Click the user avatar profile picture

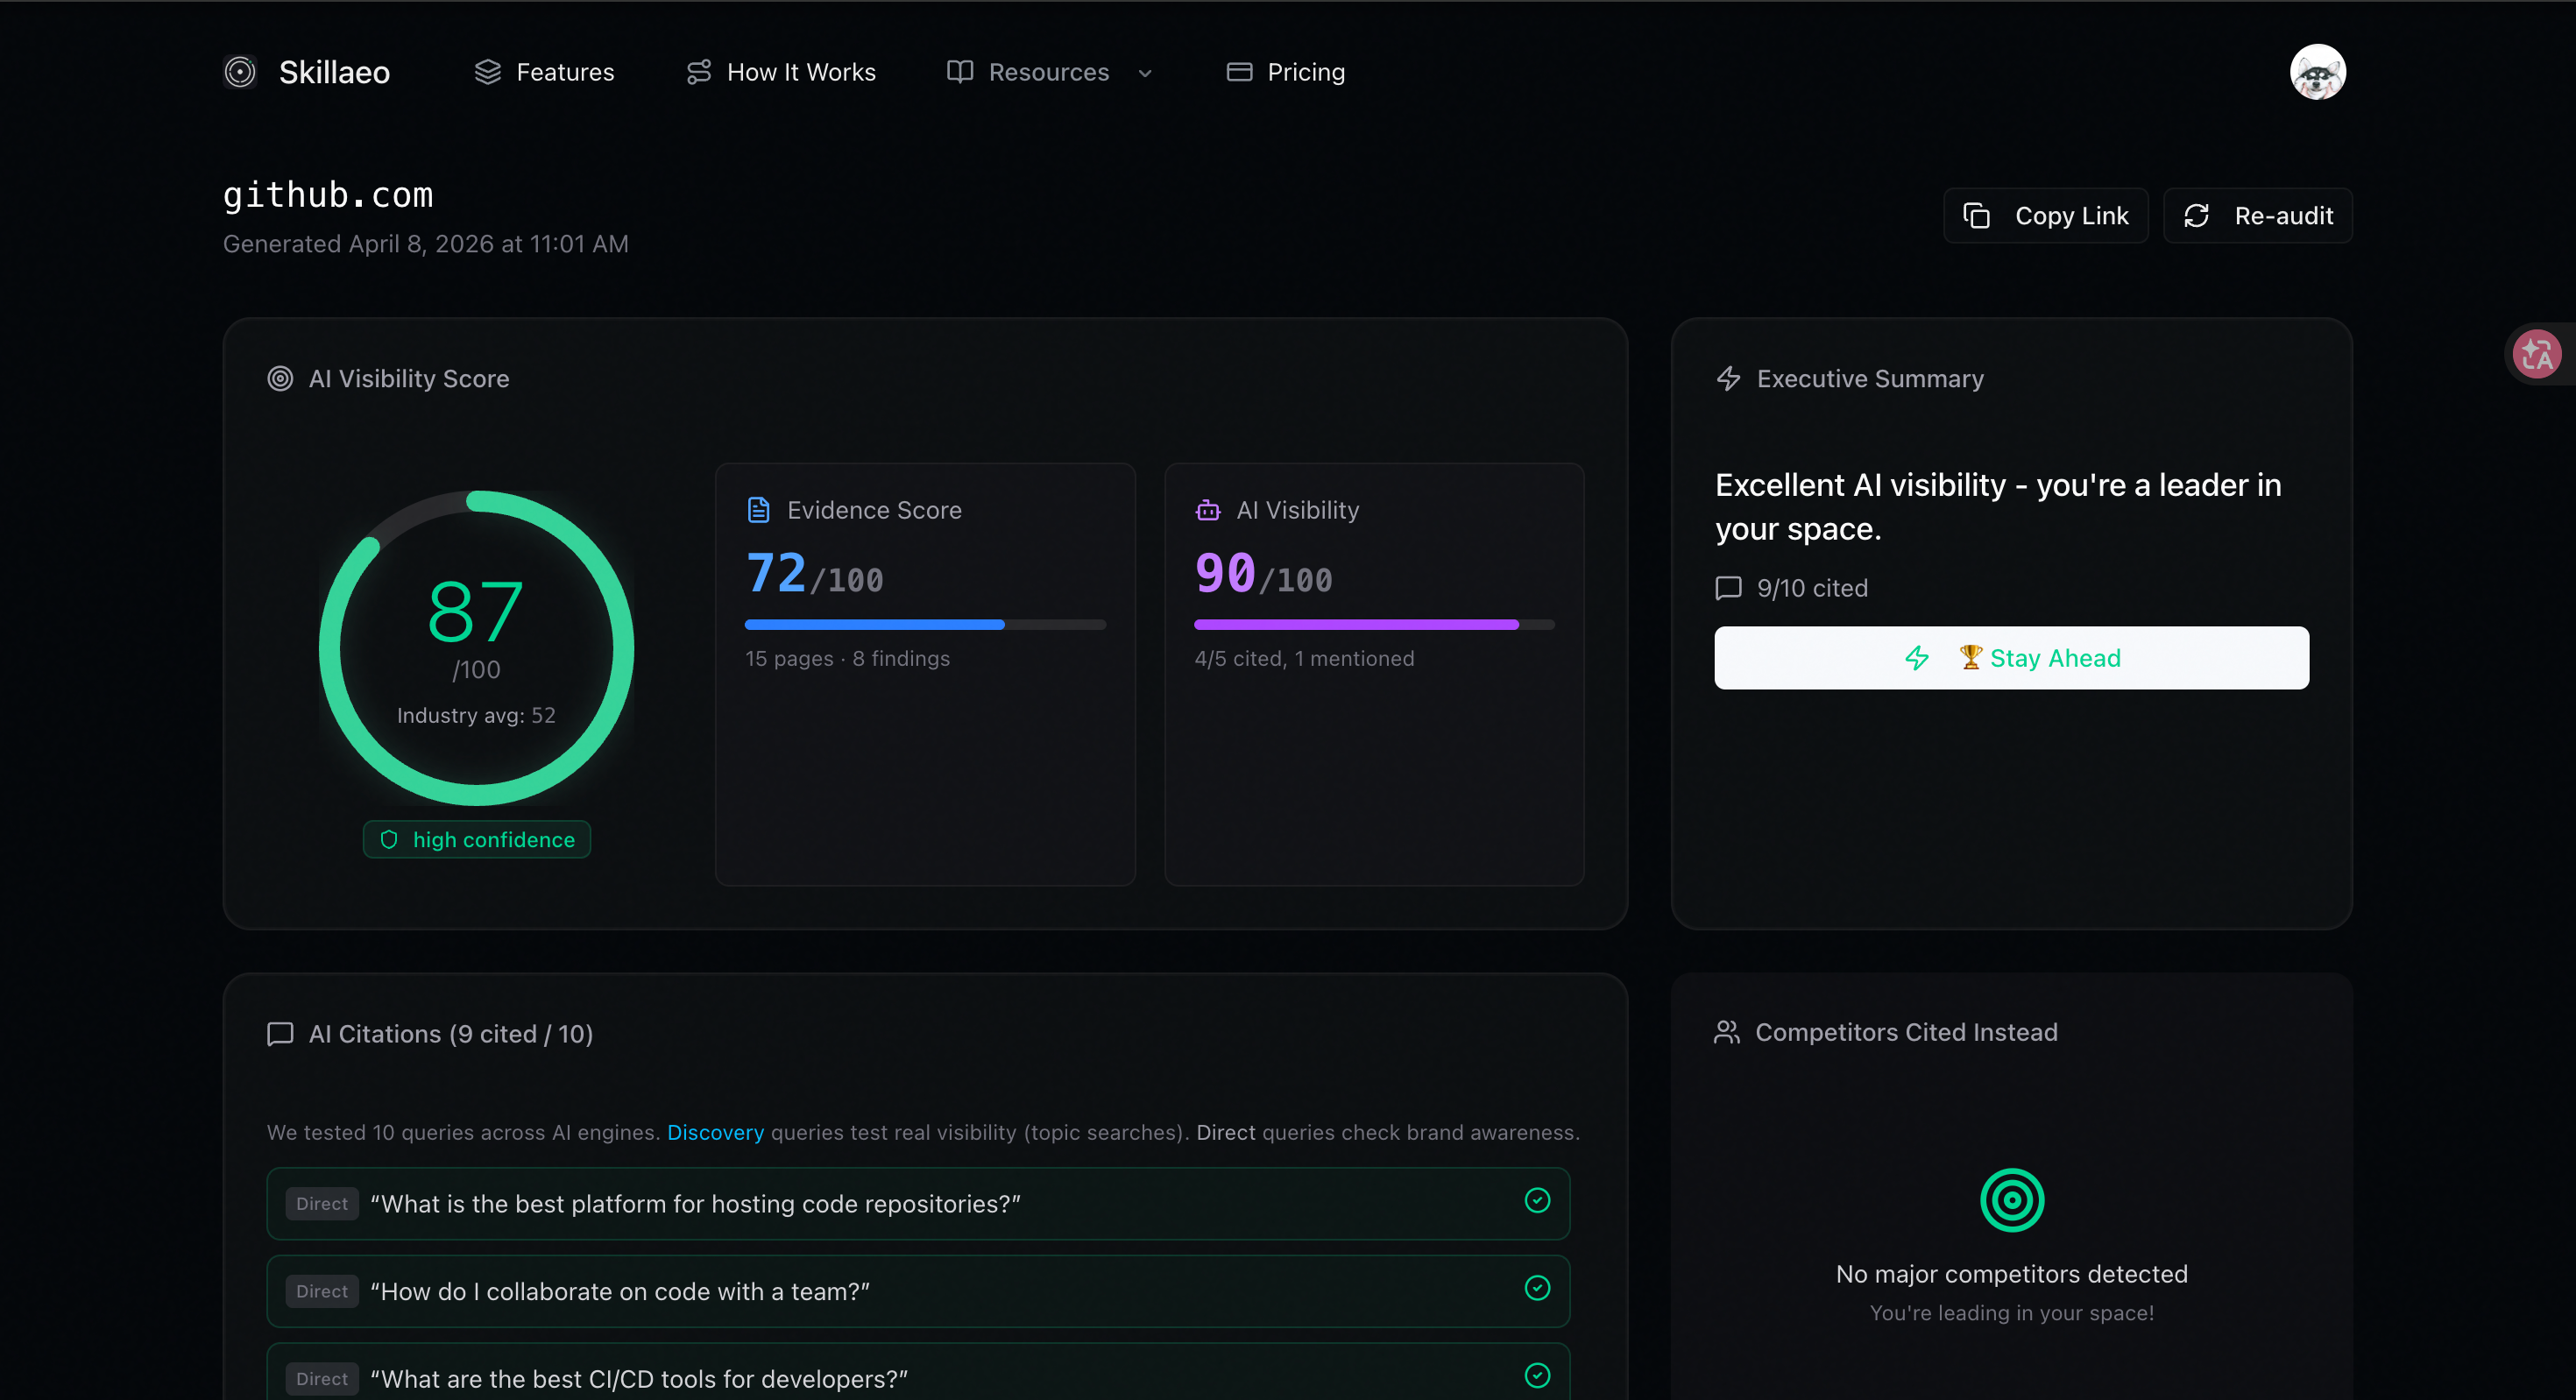(2317, 72)
